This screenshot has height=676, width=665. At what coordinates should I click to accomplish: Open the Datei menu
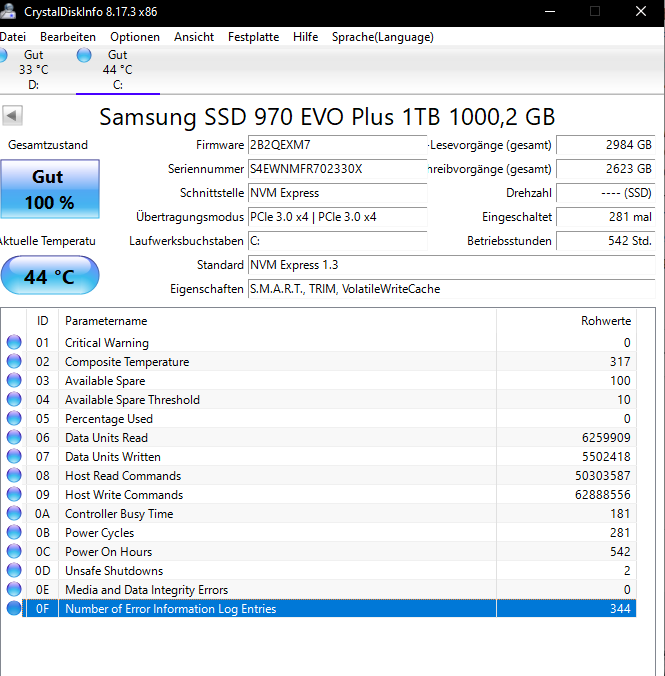click(13, 37)
